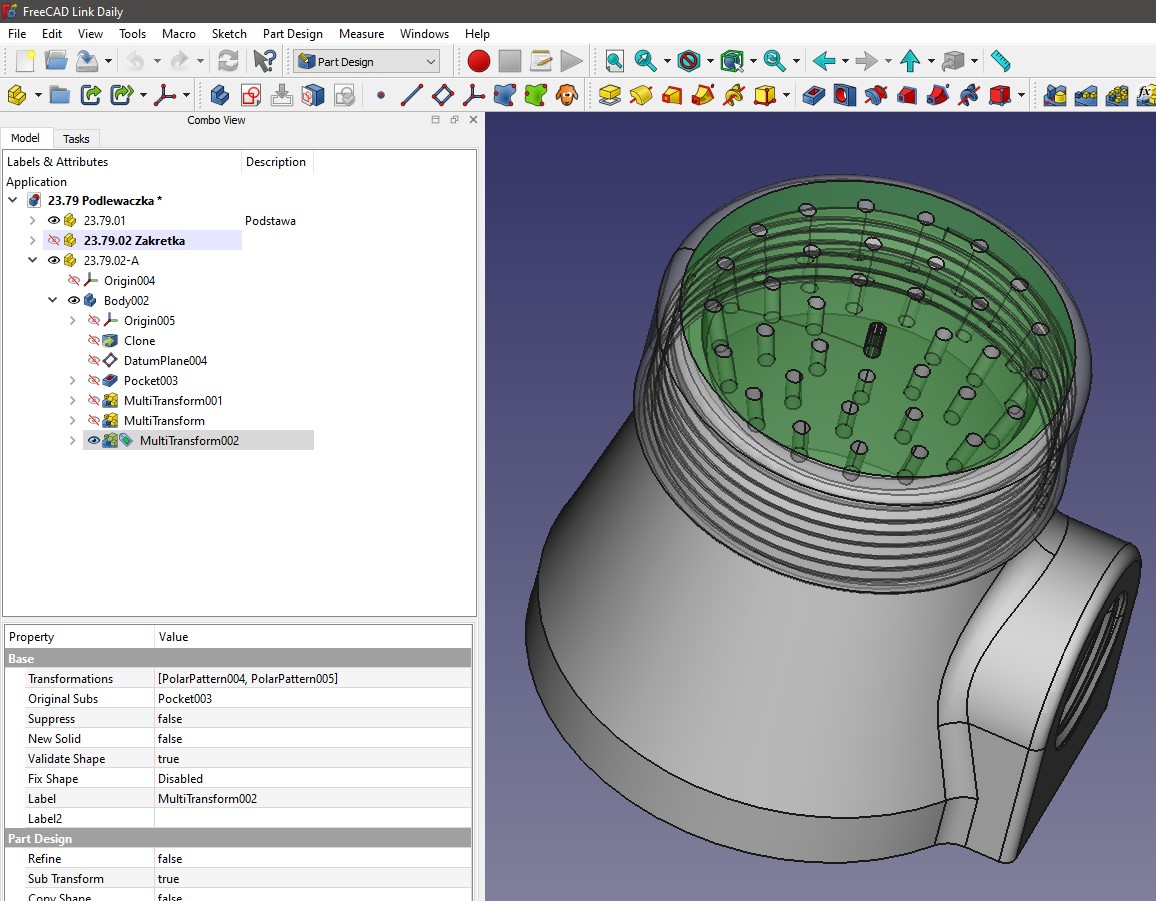1156x901 pixels.
Task: Collapse the Body002 tree node
Action: [53, 301]
